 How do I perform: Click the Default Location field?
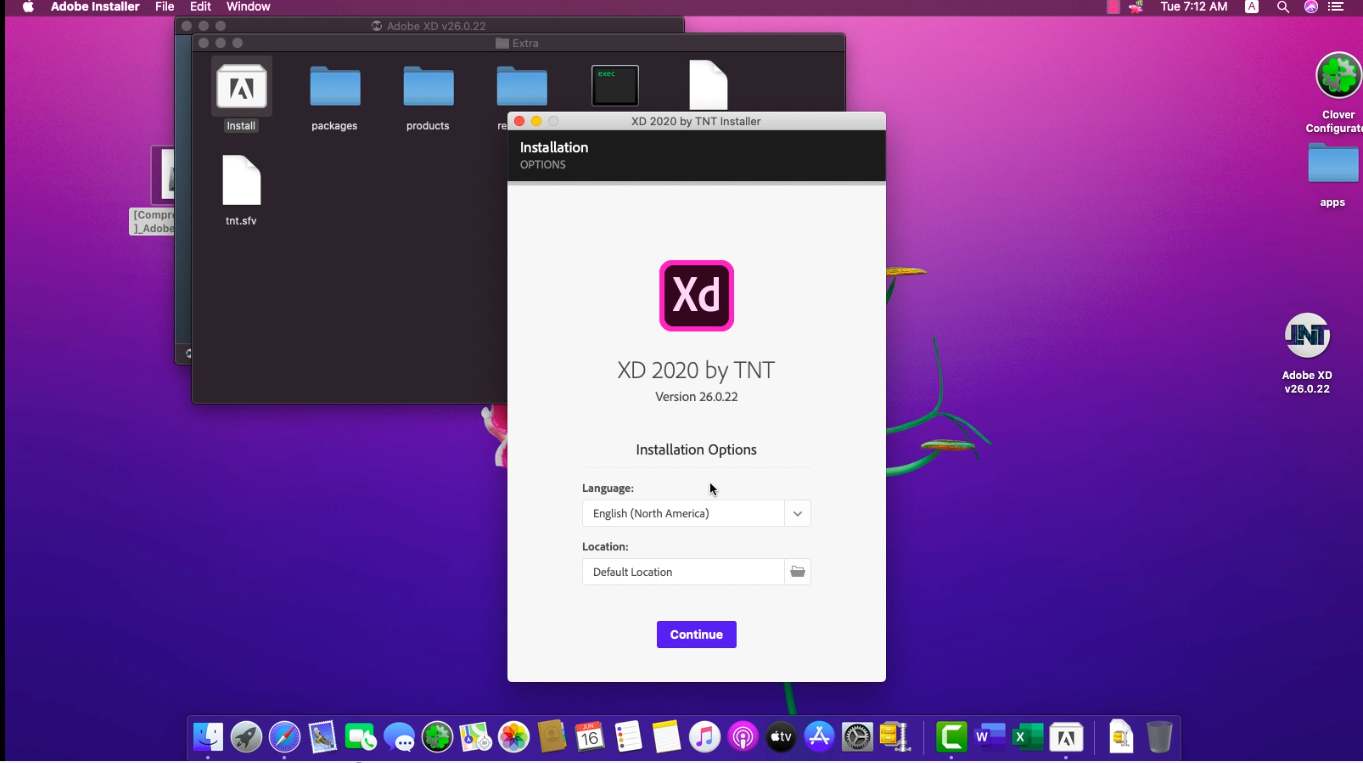tap(683, 572)
